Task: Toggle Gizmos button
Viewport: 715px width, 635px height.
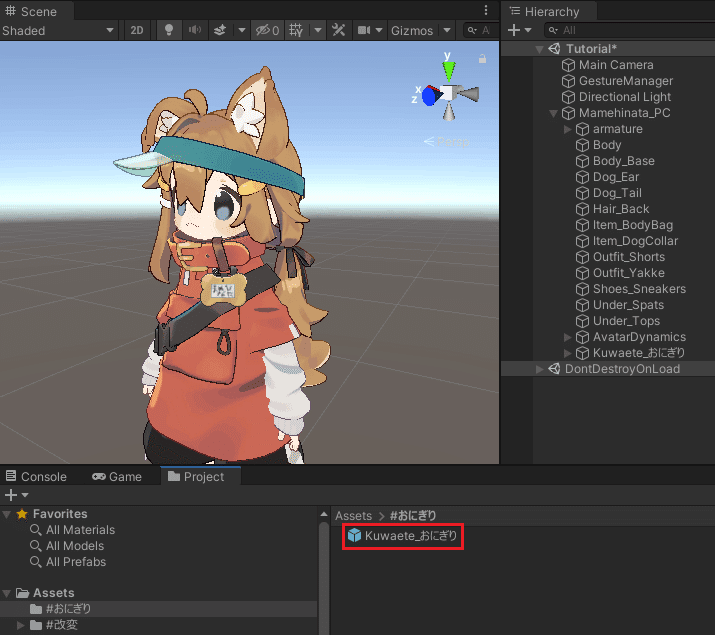Action: click(412, 31)
